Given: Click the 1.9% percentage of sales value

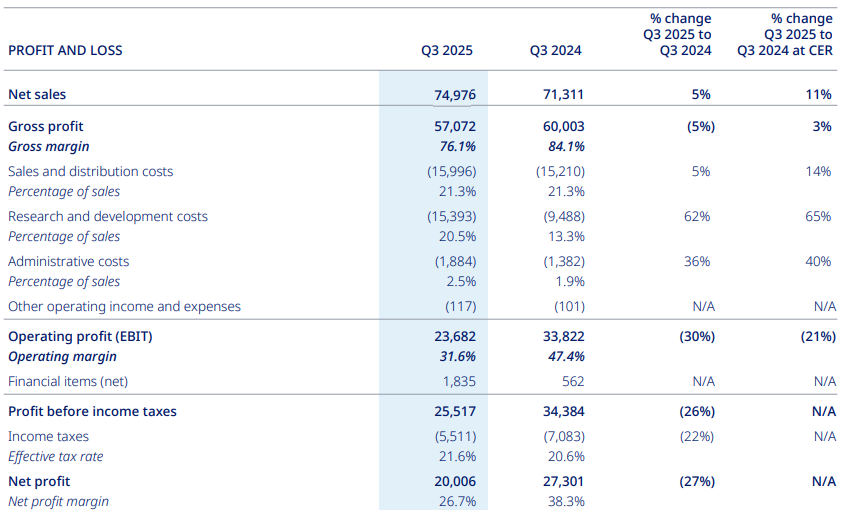Looking at the screenshot, I should pyautogui.click(x=570, y=282).
